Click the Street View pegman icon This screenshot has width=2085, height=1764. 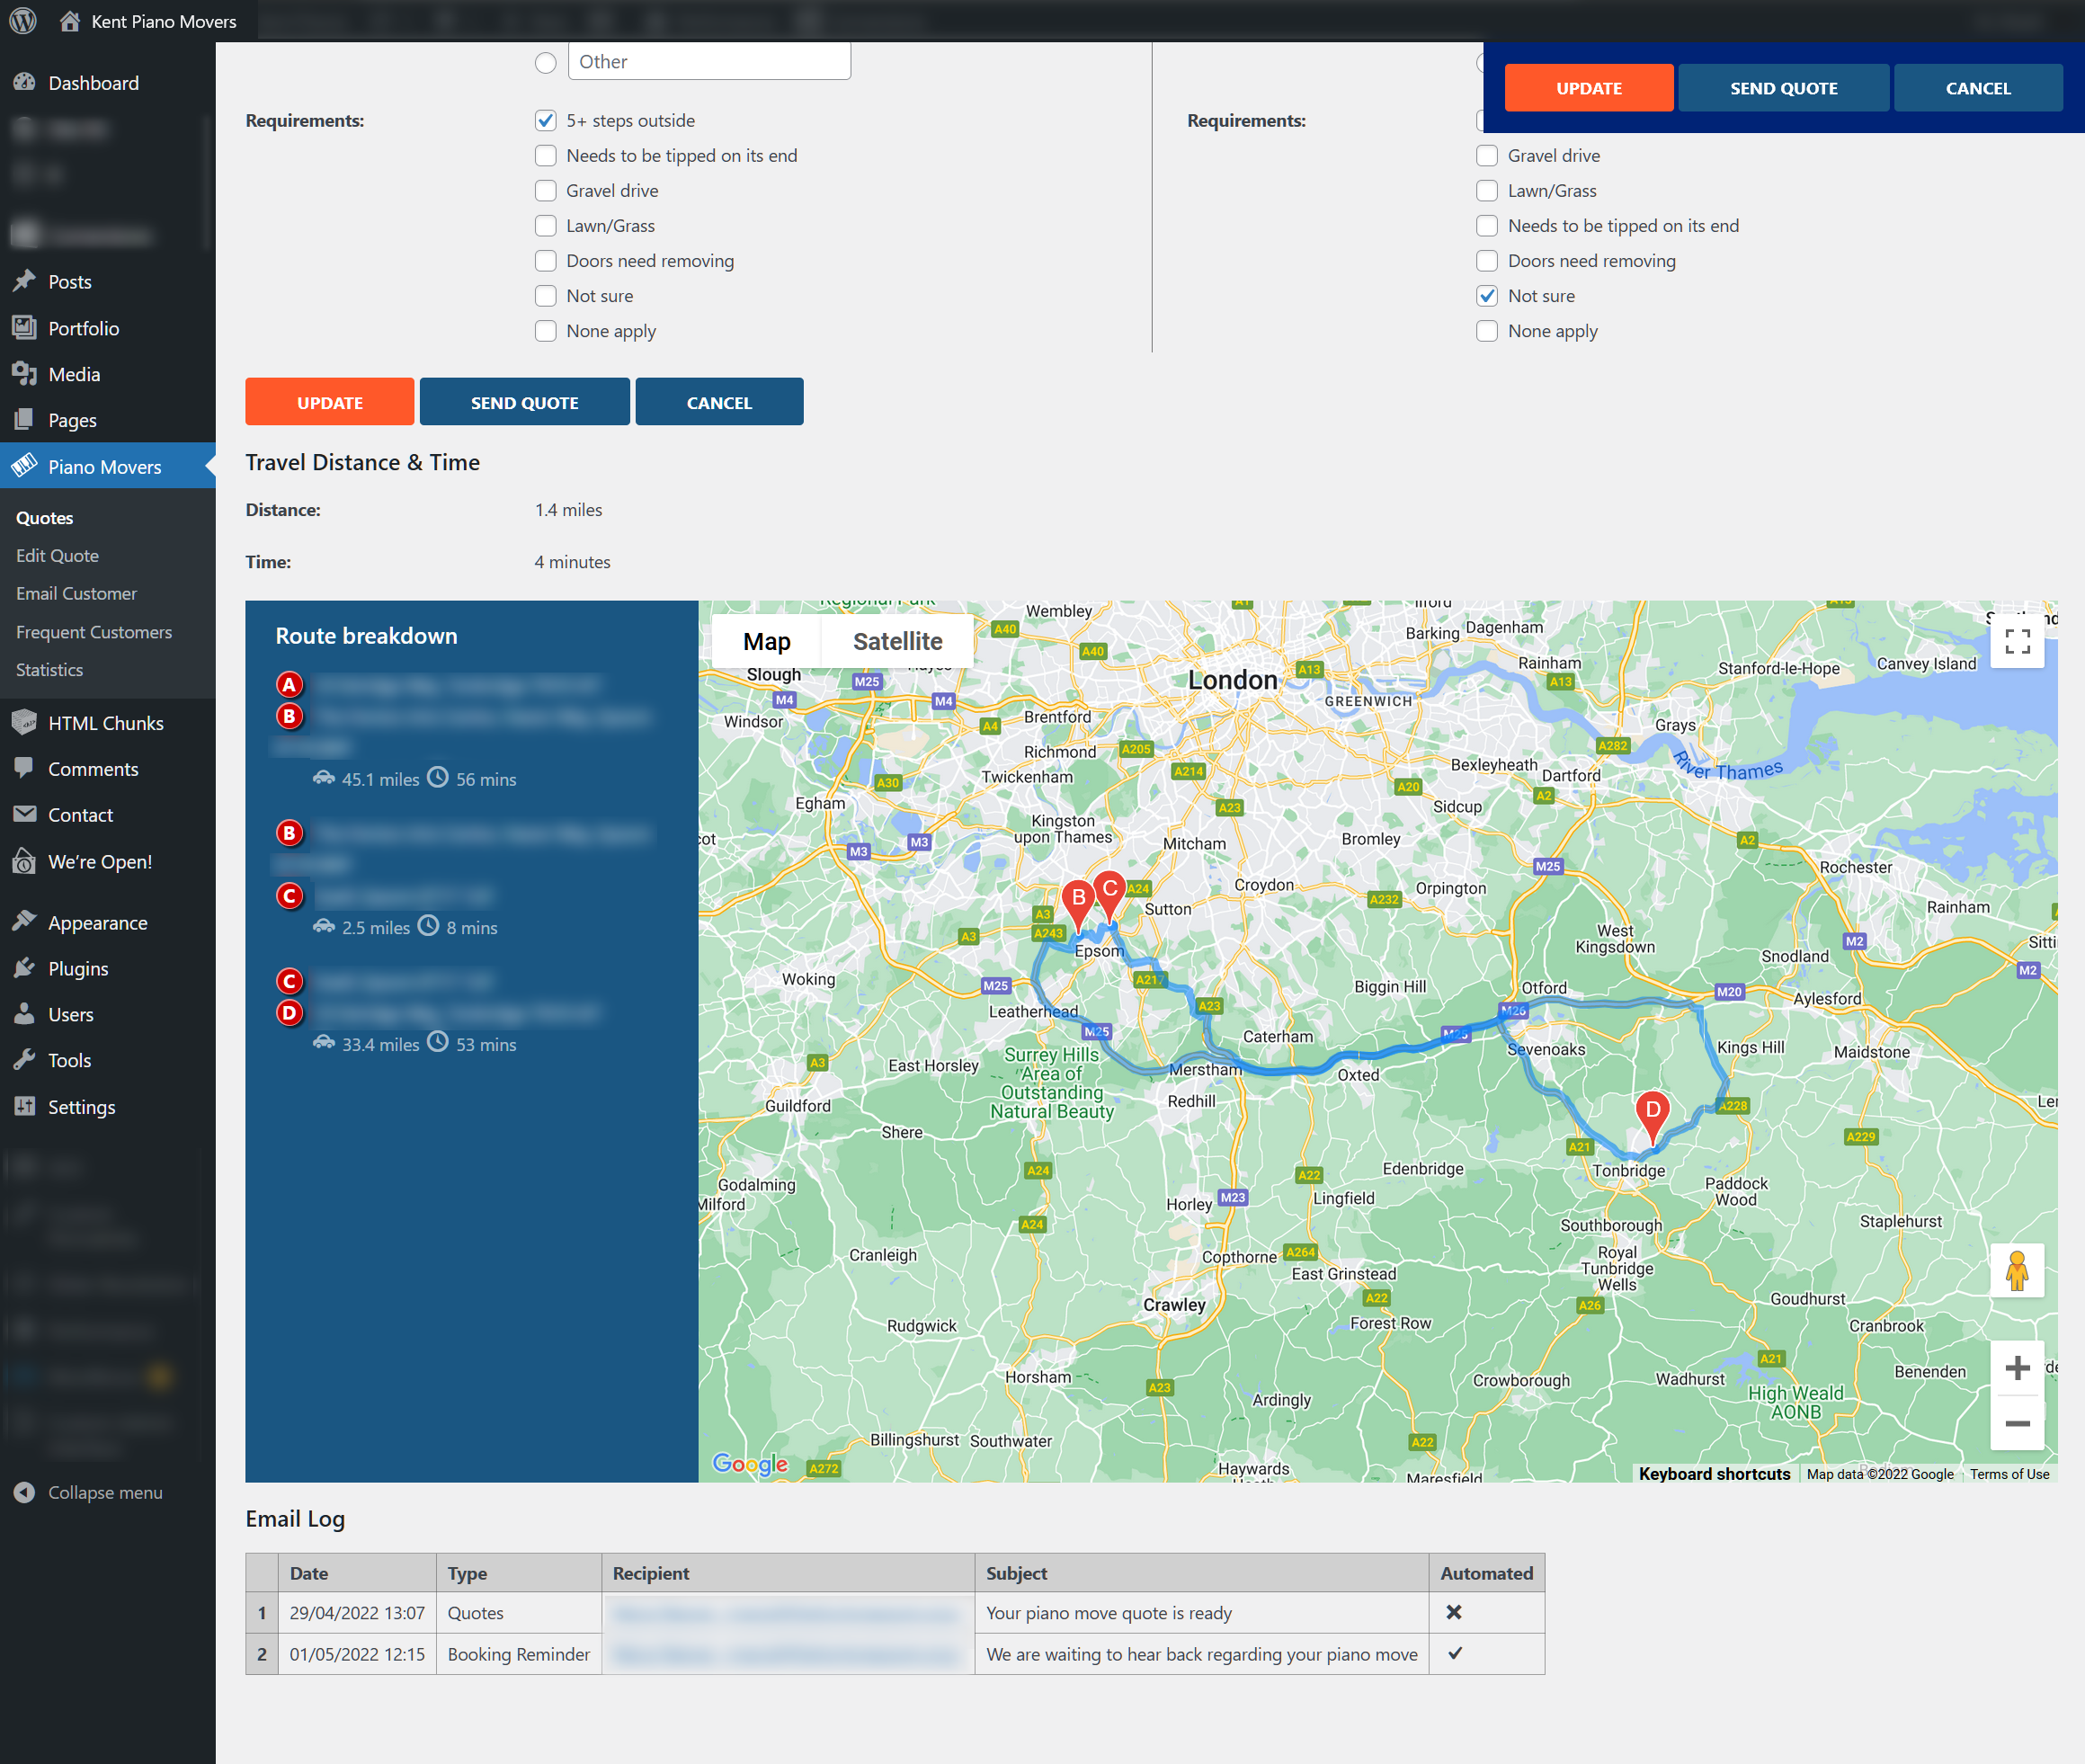coord(2016,1271)
